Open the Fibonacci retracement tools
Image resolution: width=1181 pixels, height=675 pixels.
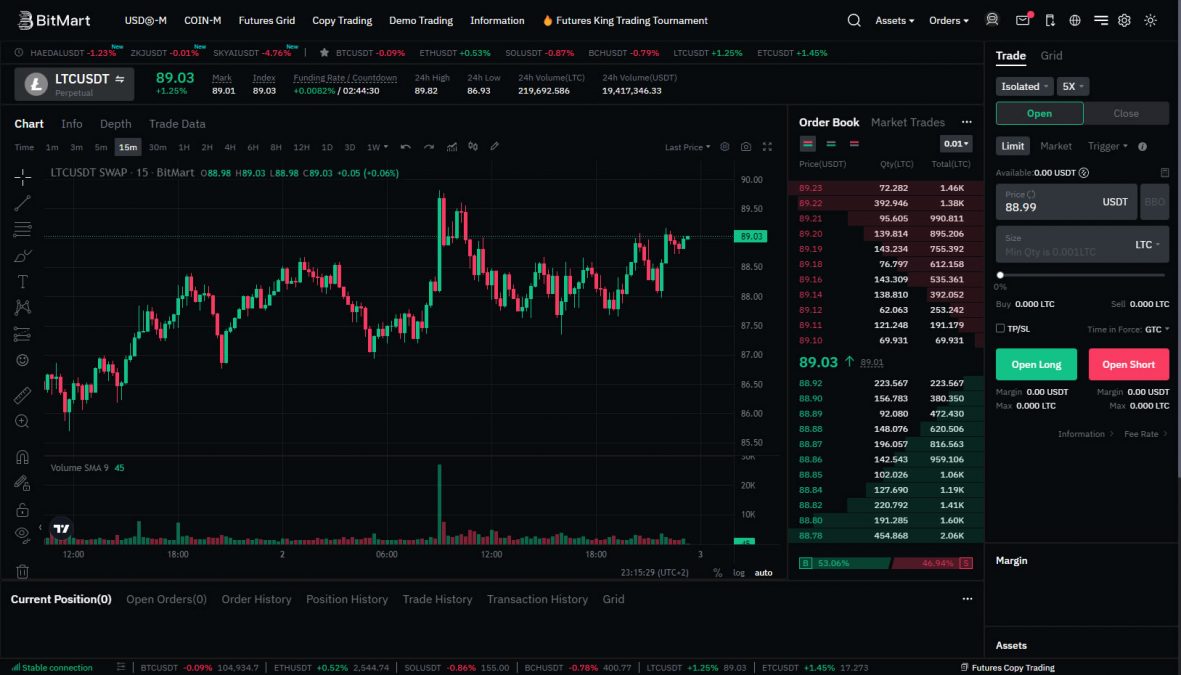pos(23,229)
